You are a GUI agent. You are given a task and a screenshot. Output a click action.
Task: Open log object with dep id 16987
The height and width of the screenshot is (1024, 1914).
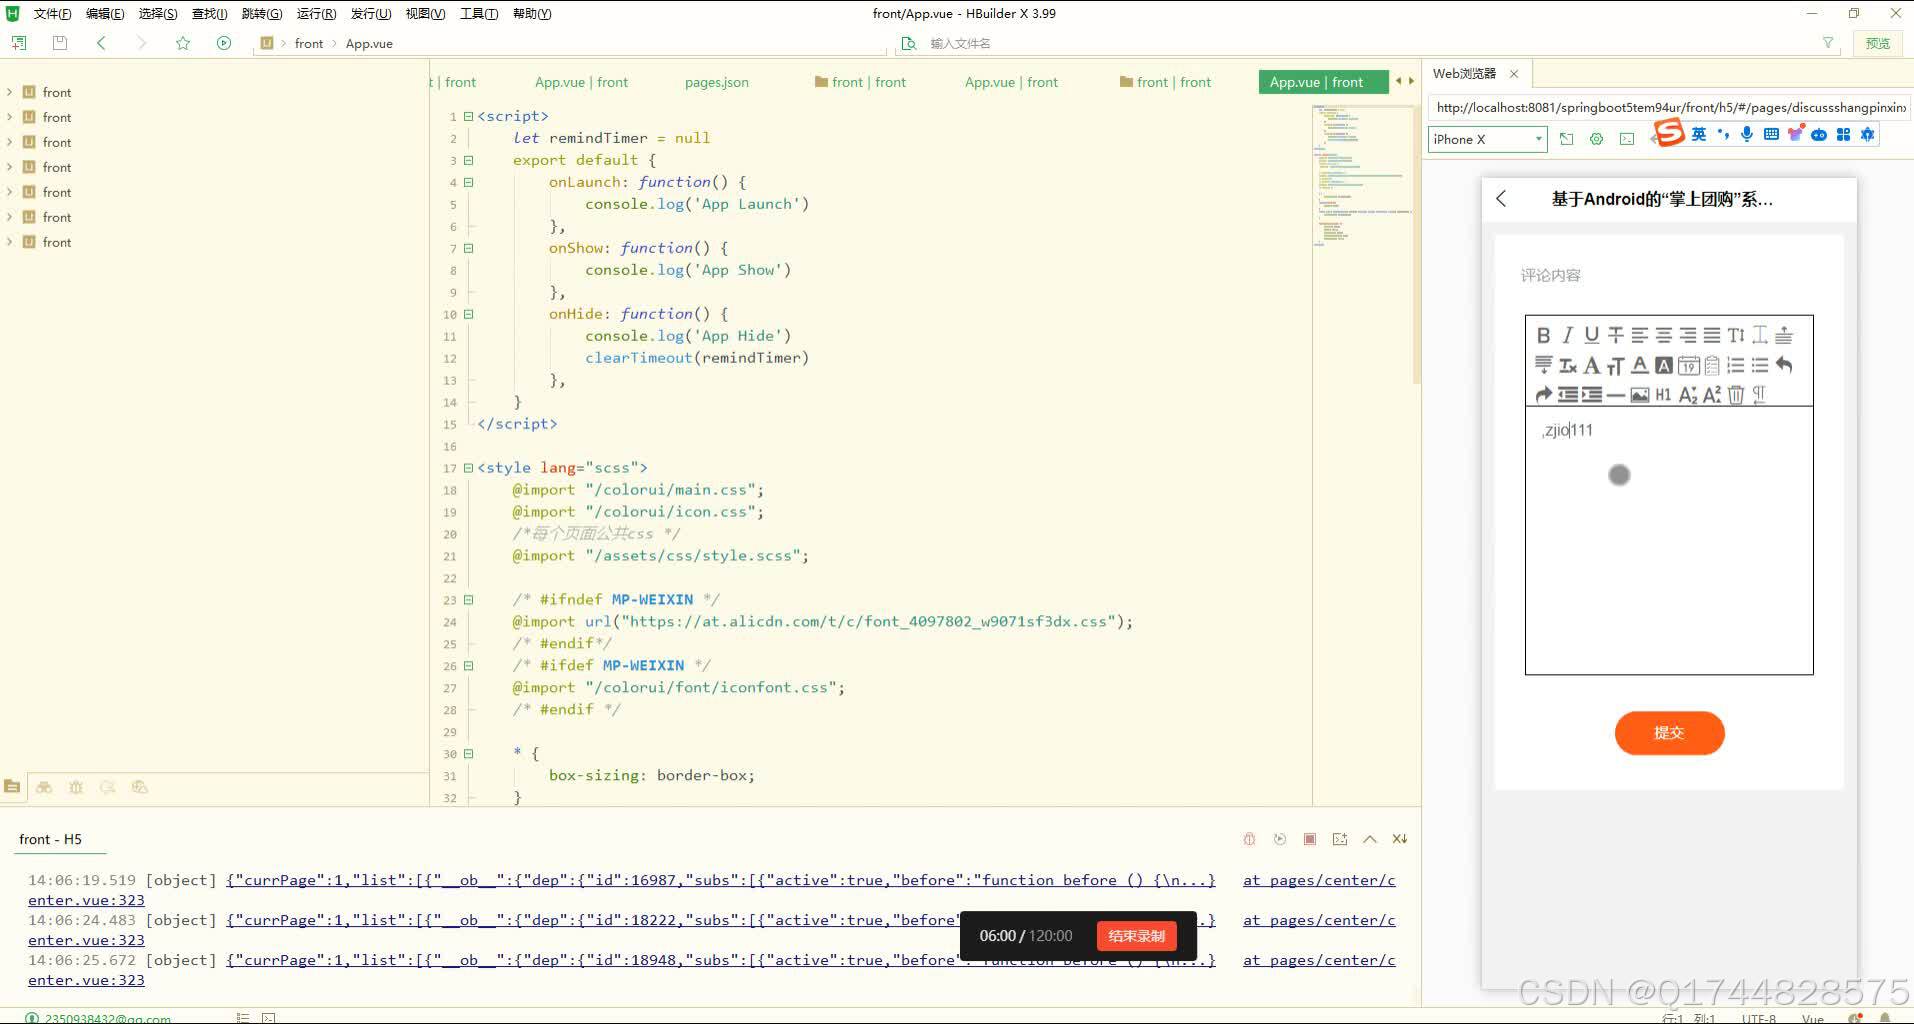(720, 880)
